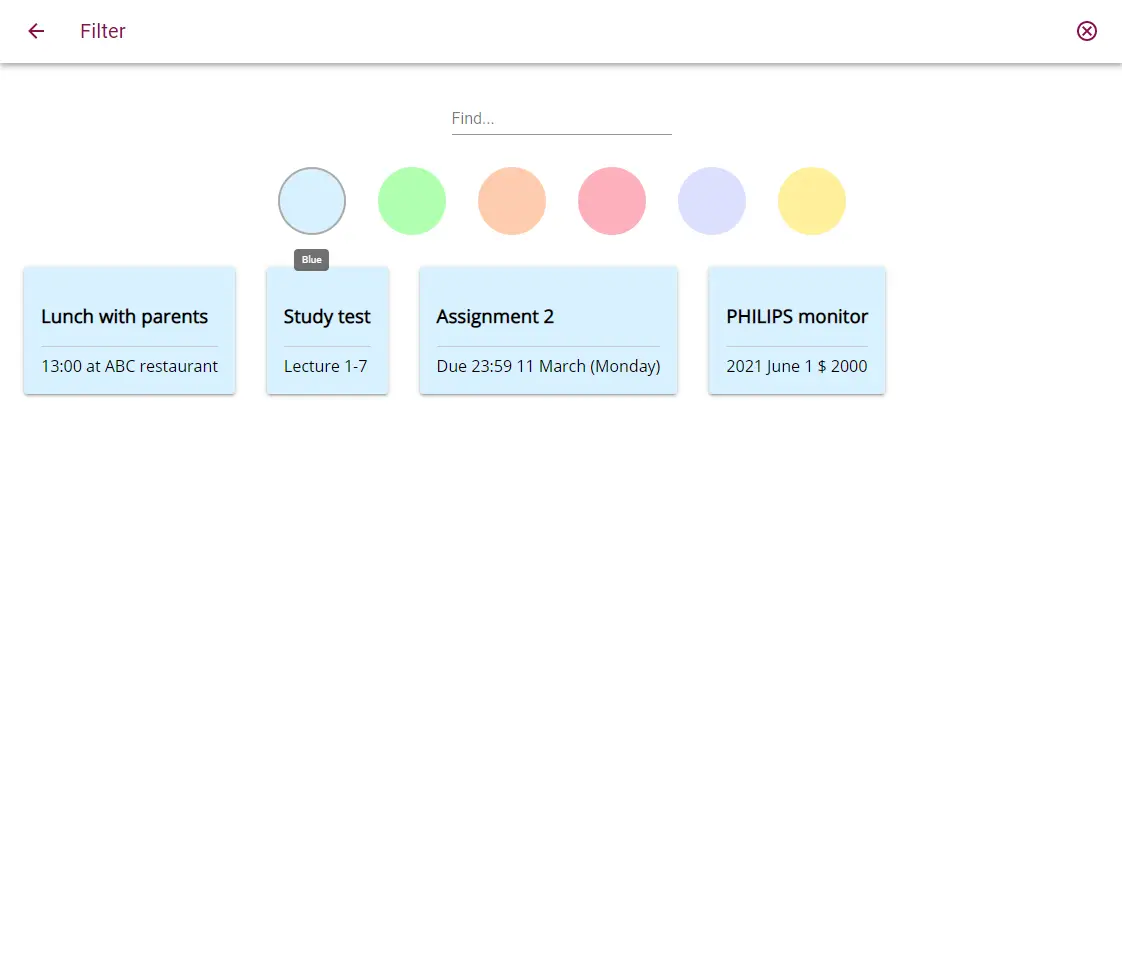Viewport: 1122px width, 966px height.
Task: Click the Filter page title
Action: tap(102, 31)
